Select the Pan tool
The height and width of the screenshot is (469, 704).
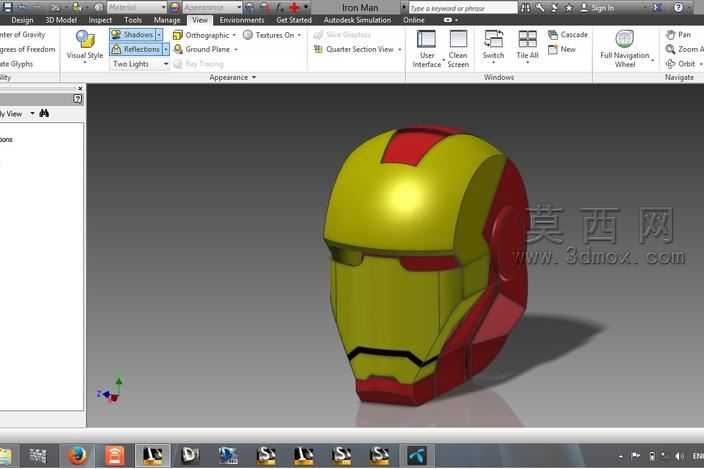[678, 35]
